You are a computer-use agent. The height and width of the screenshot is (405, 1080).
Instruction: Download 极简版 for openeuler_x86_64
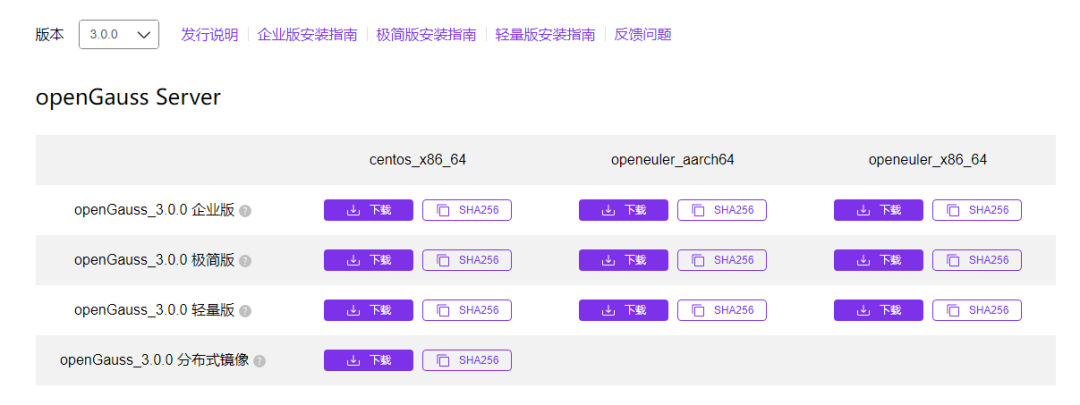878,260
